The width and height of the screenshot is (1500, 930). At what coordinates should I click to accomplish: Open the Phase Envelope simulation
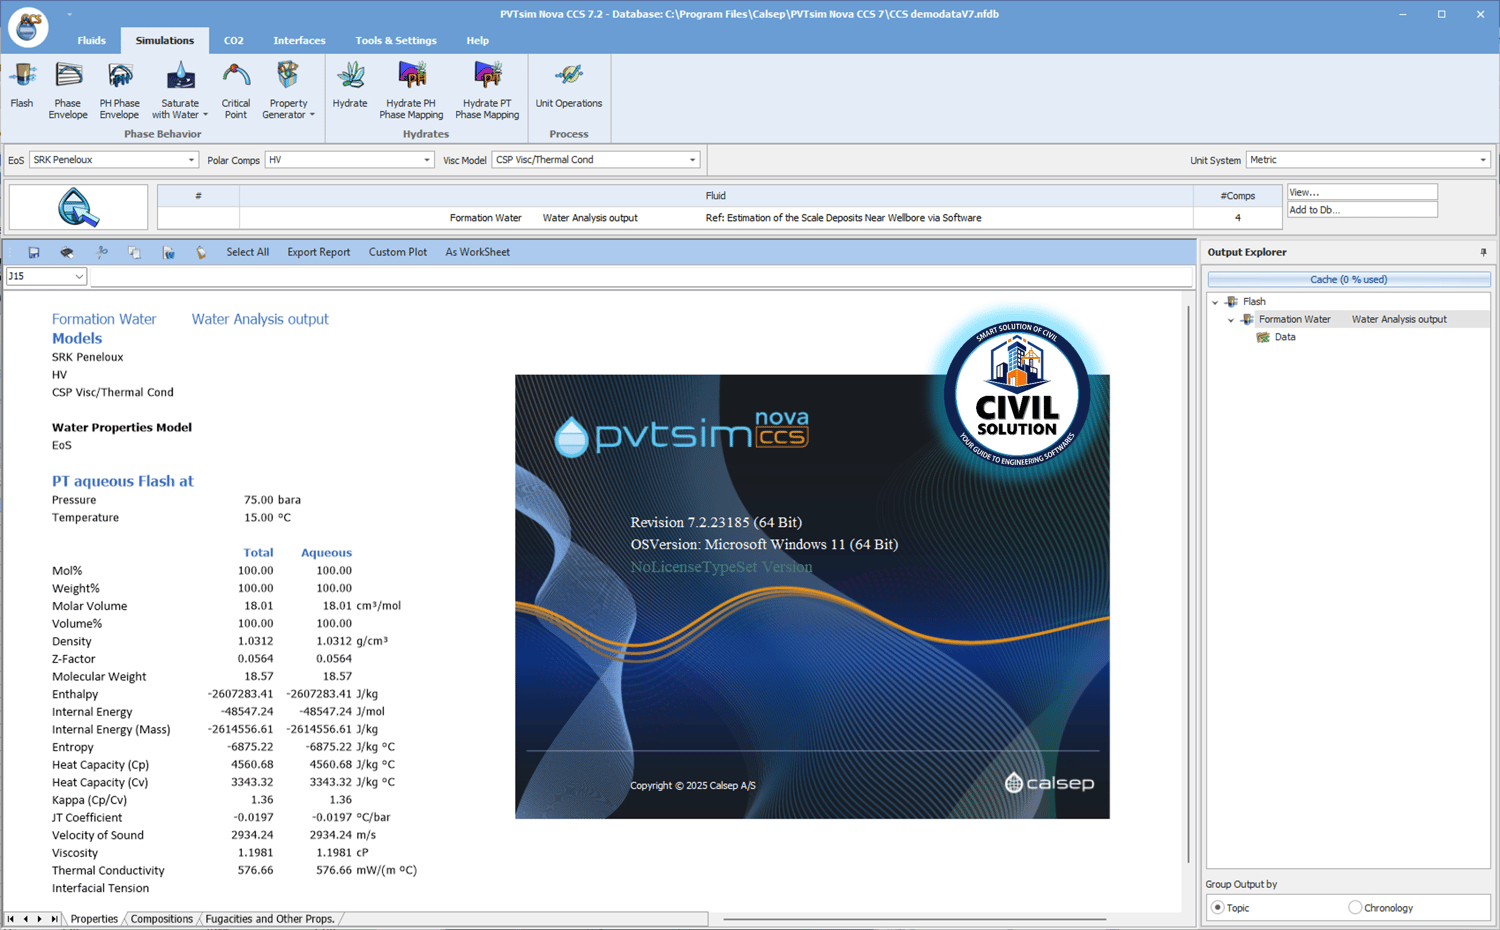tap(68, 90)
